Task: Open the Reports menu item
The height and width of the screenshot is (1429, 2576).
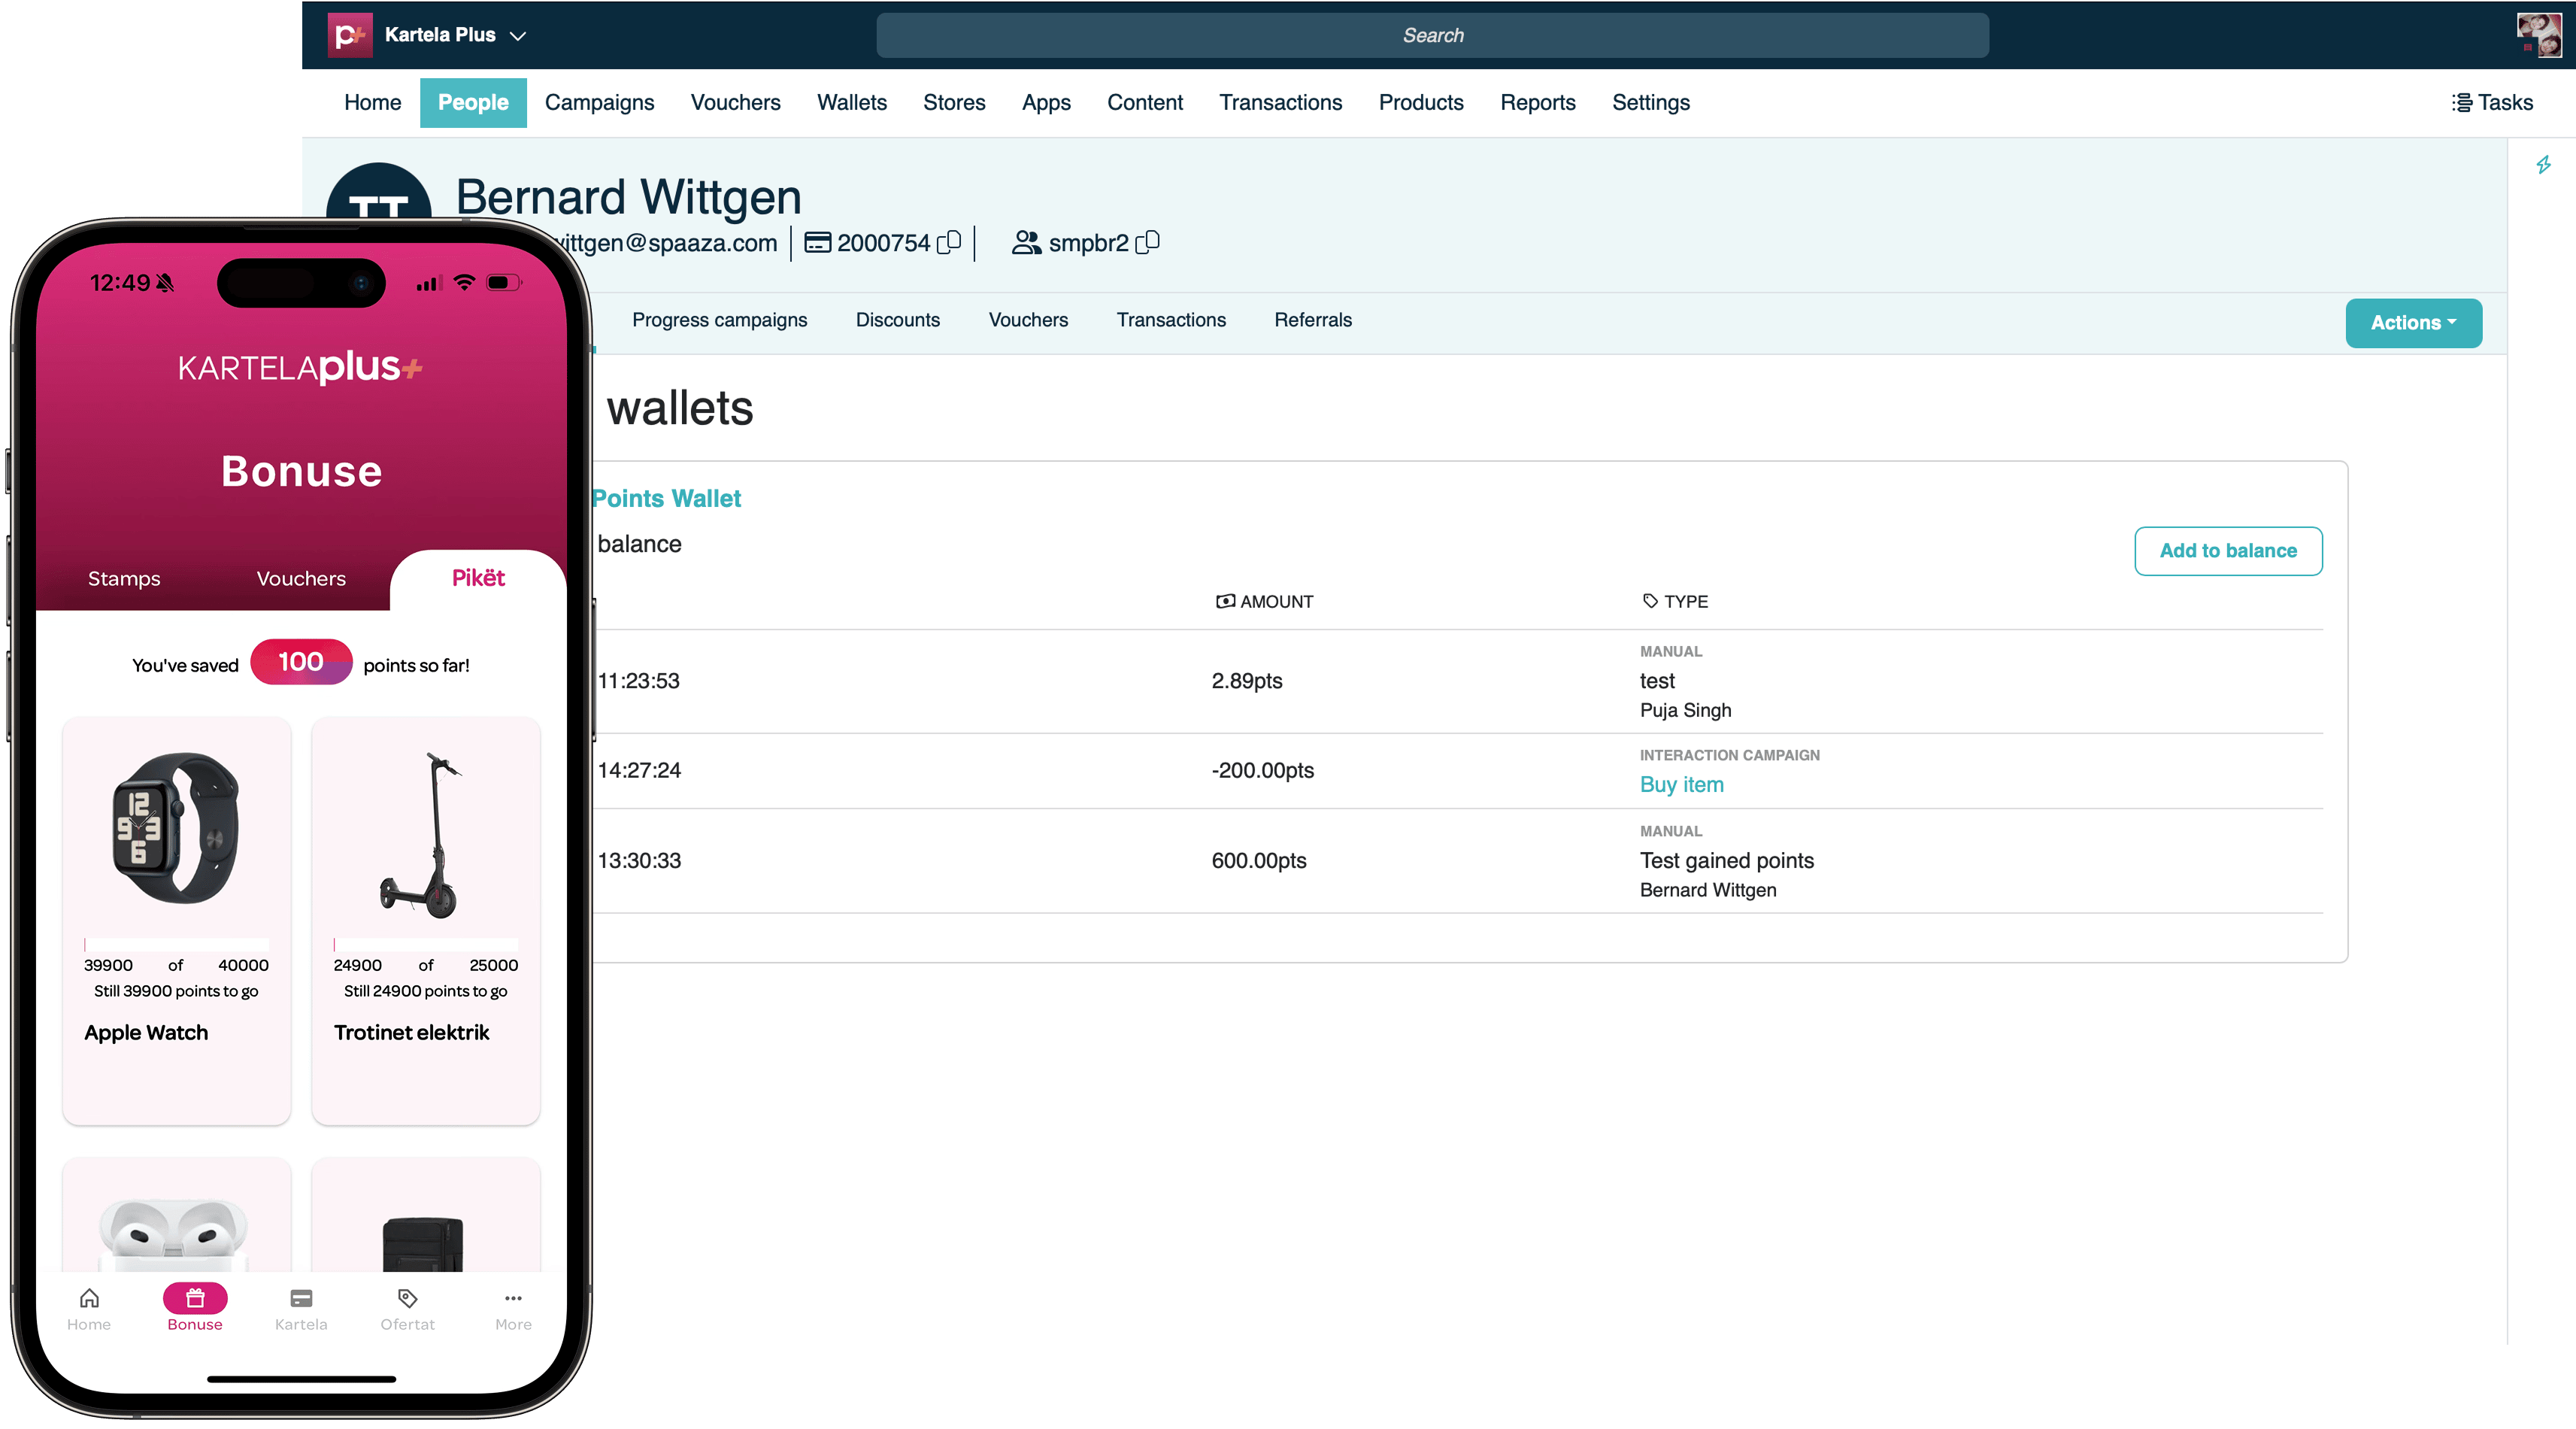Action: pos(1537,102)
